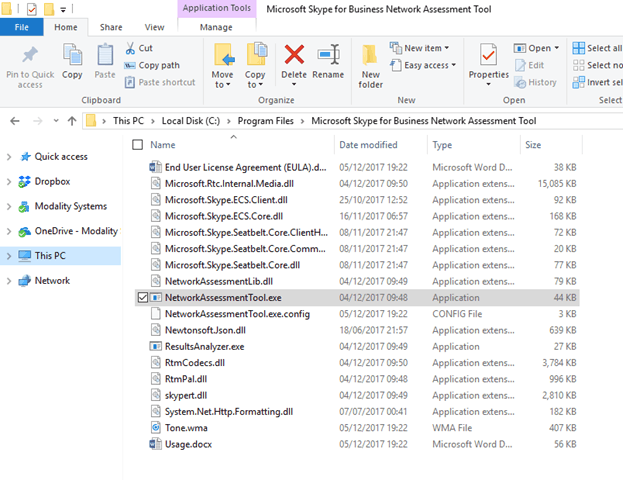This screenshot has height=480, width=623.
Task: Toggle the select-all checkbox beside Name
Action: [x=137, y=145]
